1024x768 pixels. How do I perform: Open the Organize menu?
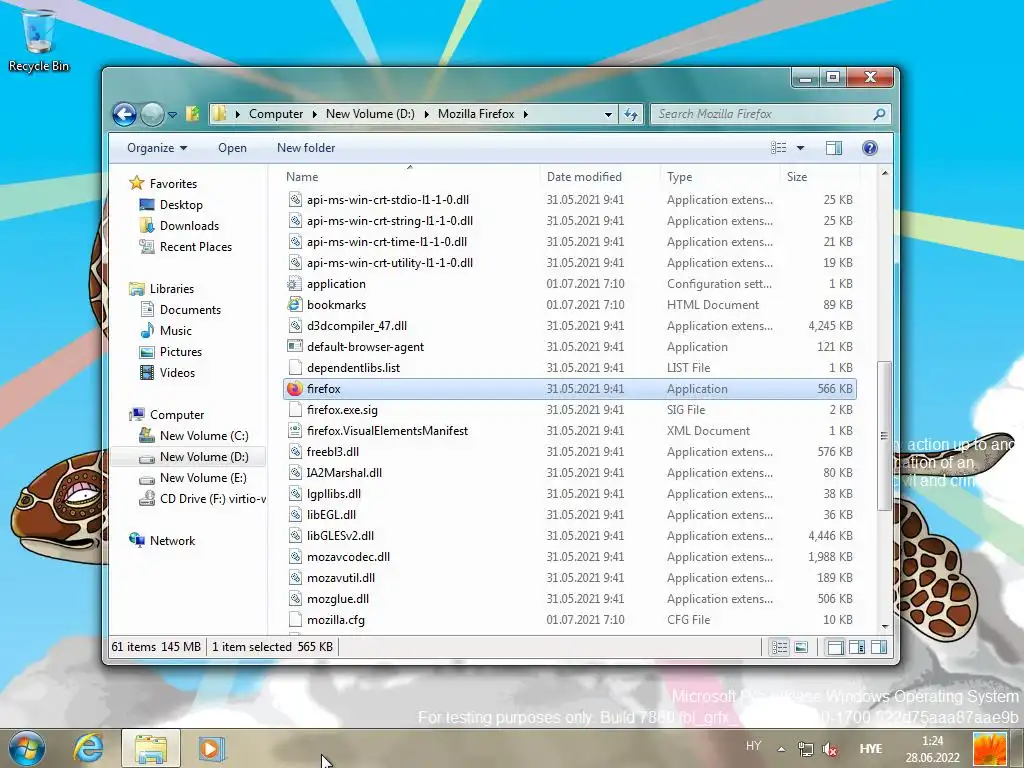(157, 148)
